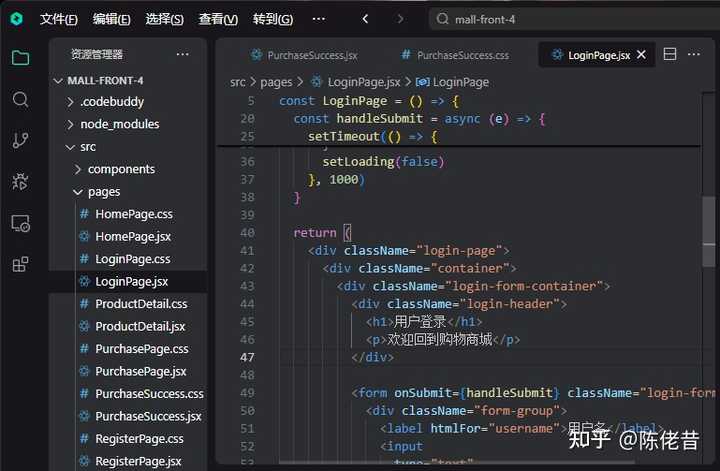Viewport: 720px width, 471px height.
Task: Open the 转到(G) menu
Action: click(272, 19)
